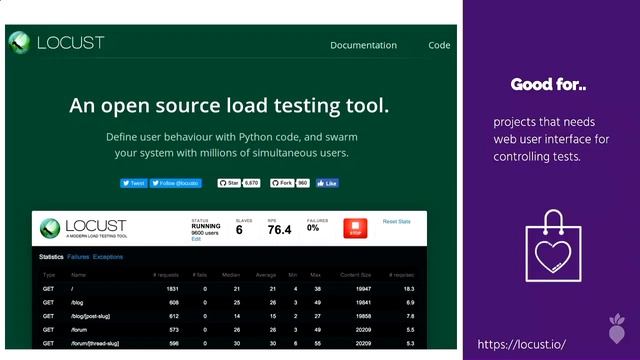Click the GitHub star count 6,670
This screenshot has height=360, width=640.
tap(252, 183)
